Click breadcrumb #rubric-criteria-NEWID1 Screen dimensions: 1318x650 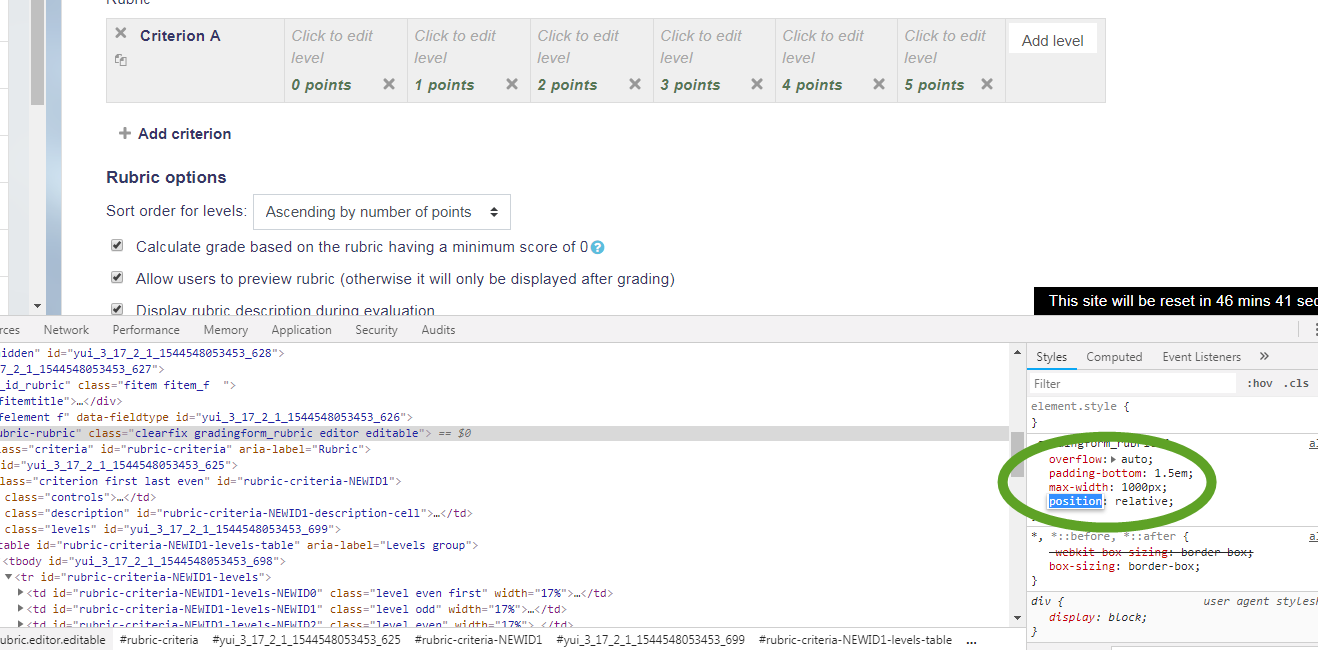click(478, 640)
